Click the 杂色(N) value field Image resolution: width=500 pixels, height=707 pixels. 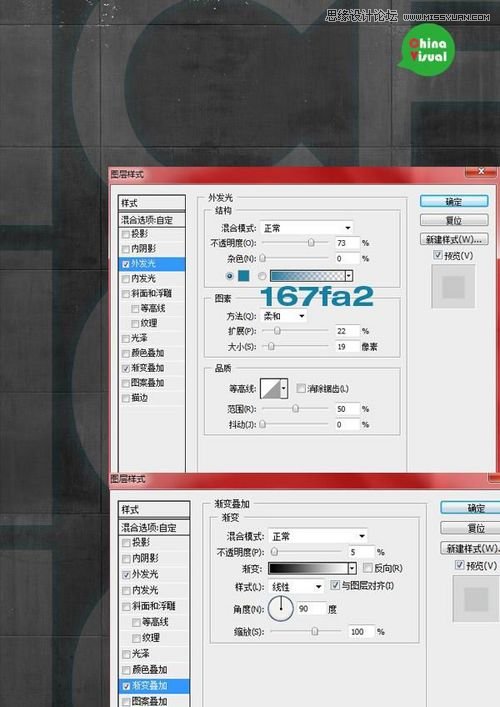tap(347, 258)
